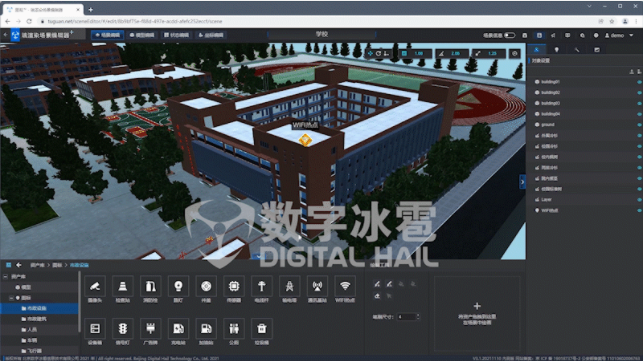Click the back arrow in asset breadcrumb

[19, 265]
